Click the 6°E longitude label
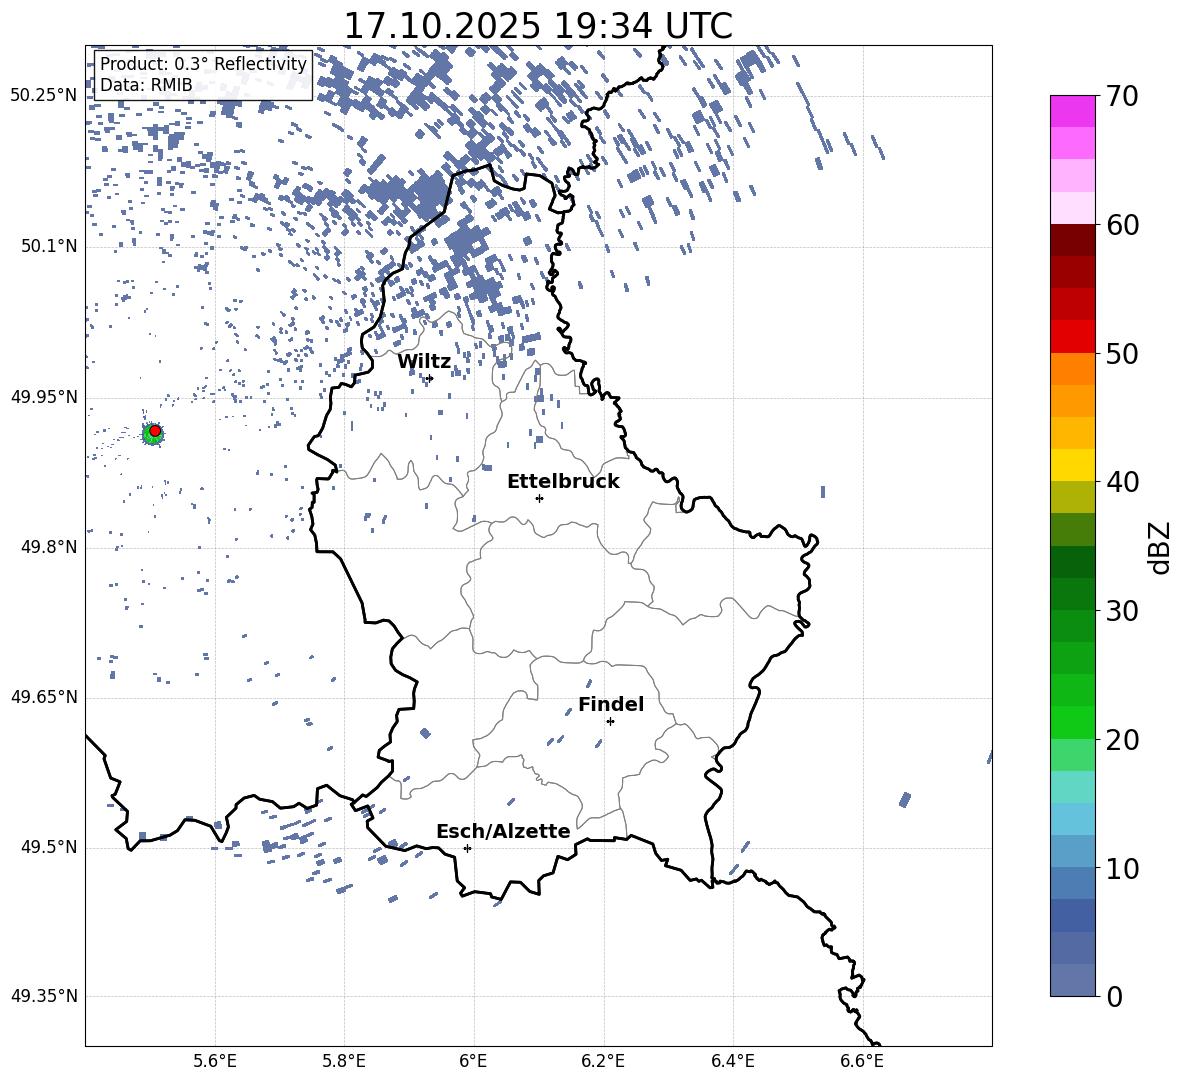Viewport: 1184px width, 1081px height. point(473,1061)
